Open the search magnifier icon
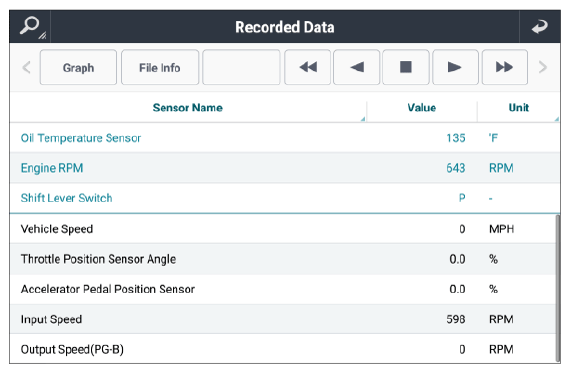 (31, 27)
